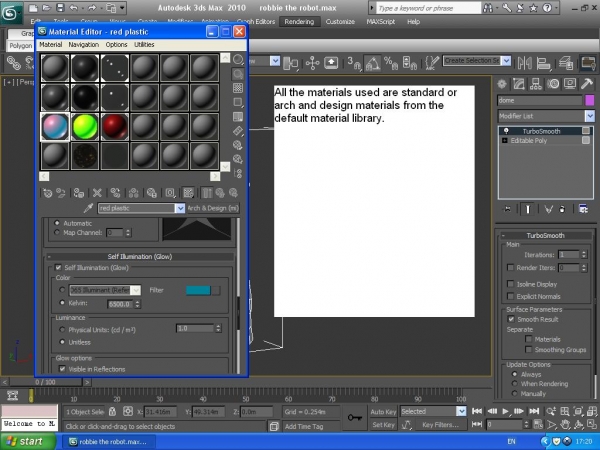Collapse the TurboSmooth rollout header

[545, 235]
